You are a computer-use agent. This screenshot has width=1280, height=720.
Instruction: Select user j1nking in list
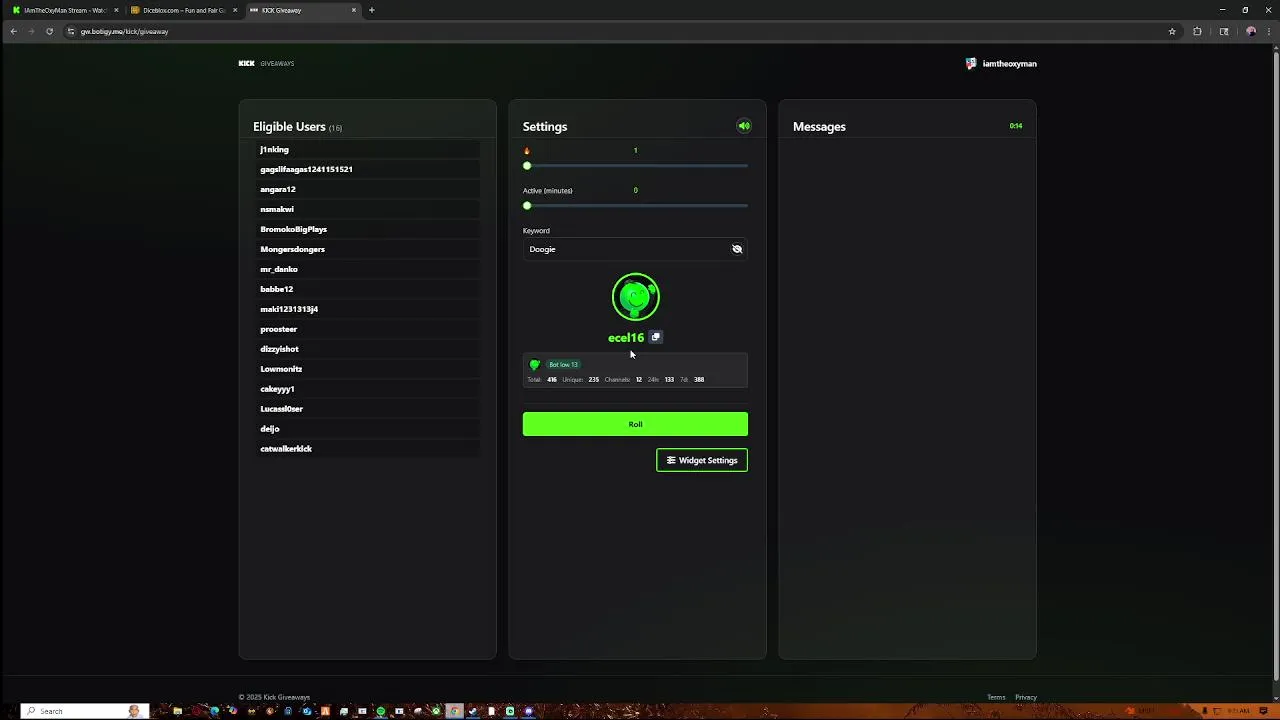click(367, 149)
